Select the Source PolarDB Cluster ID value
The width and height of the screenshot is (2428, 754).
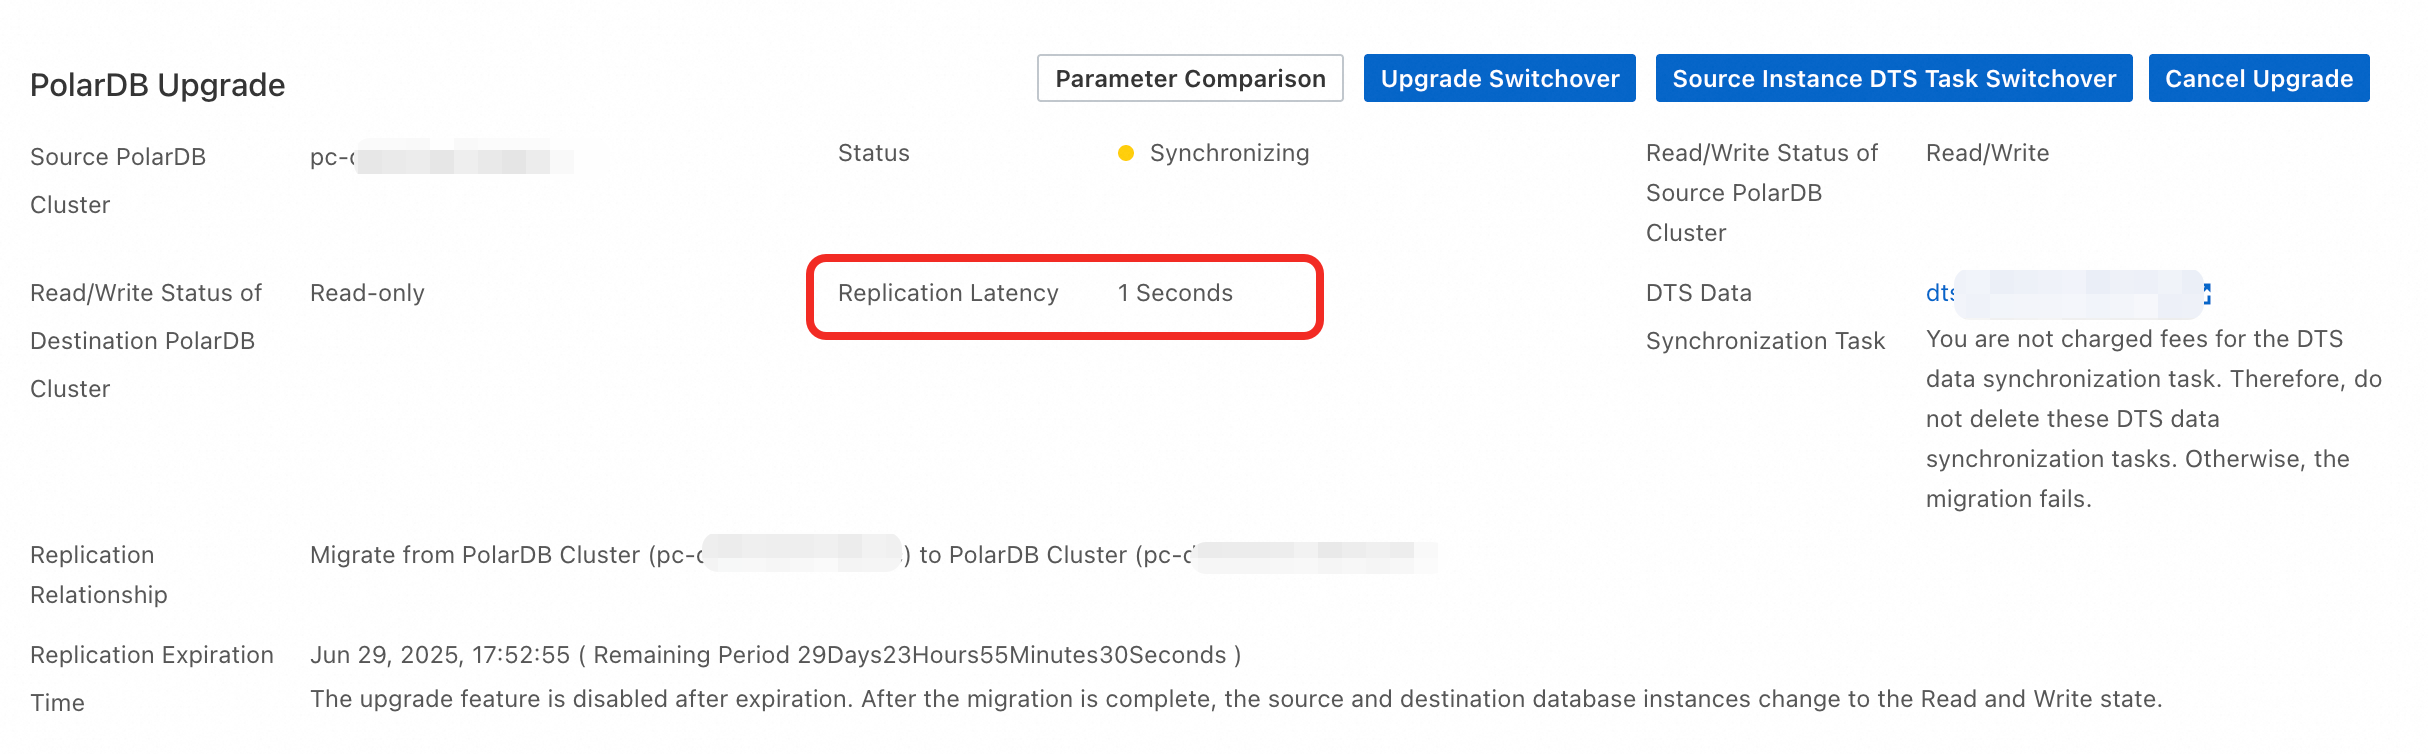click(x=440, y=158)
